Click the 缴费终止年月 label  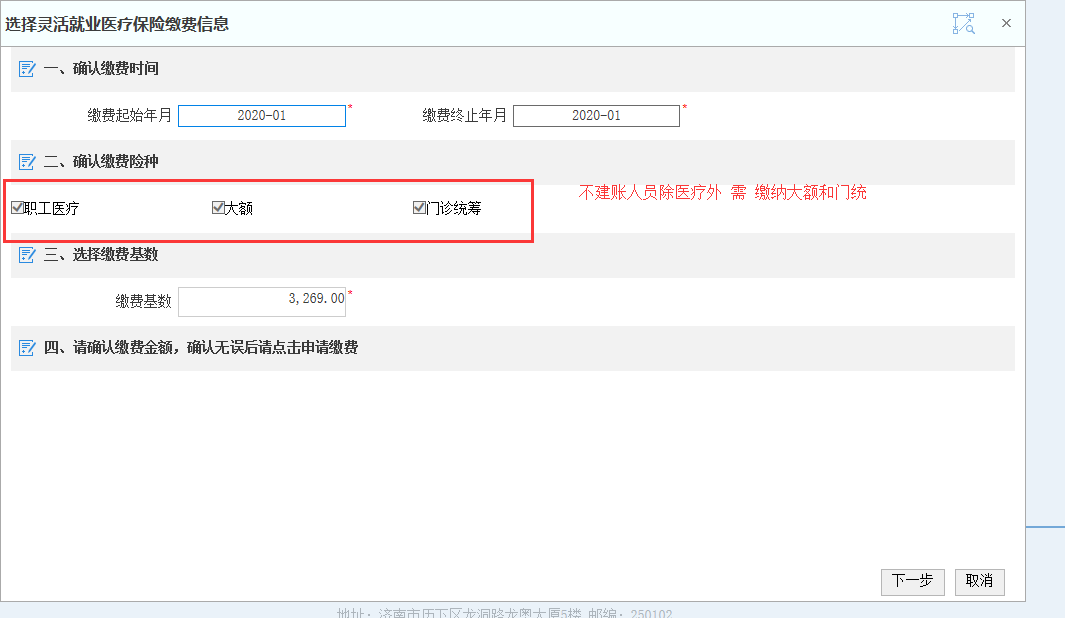[465, 115]
